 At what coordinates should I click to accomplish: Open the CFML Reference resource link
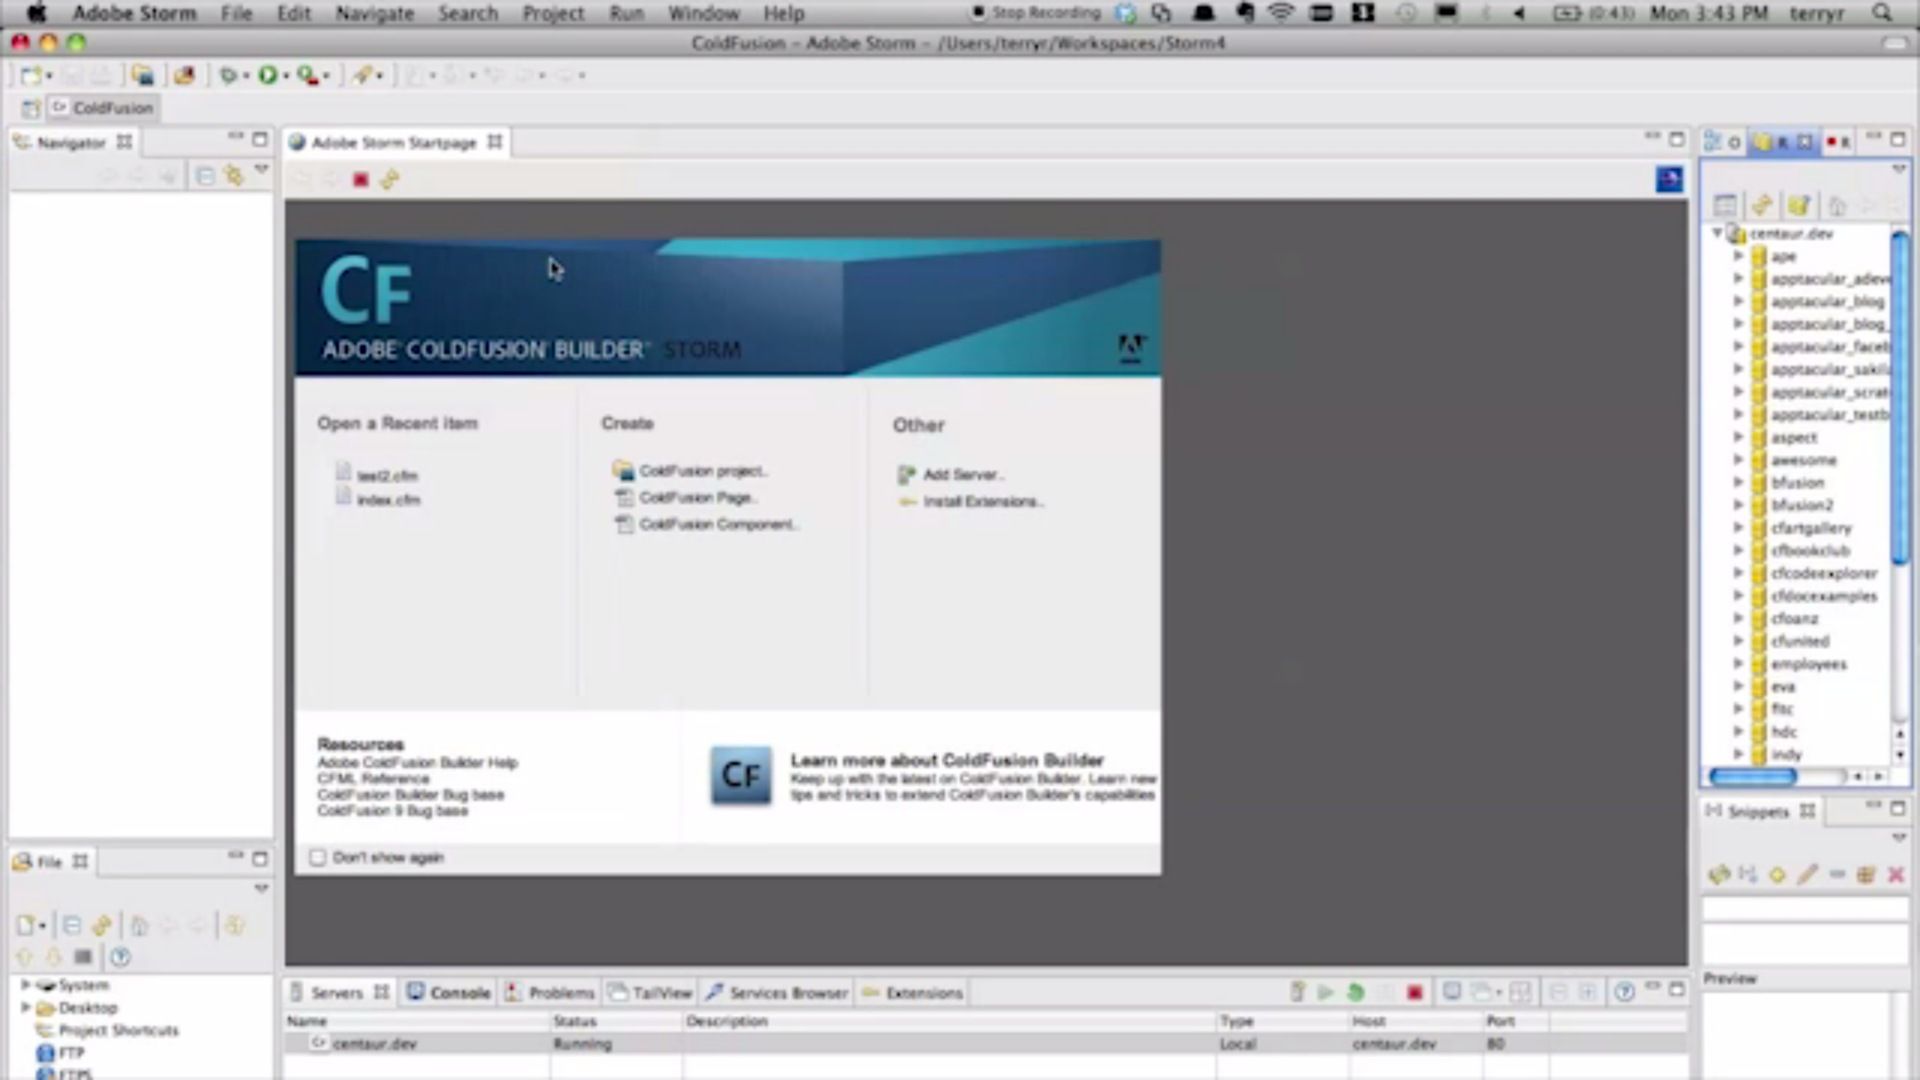(373, 779)
